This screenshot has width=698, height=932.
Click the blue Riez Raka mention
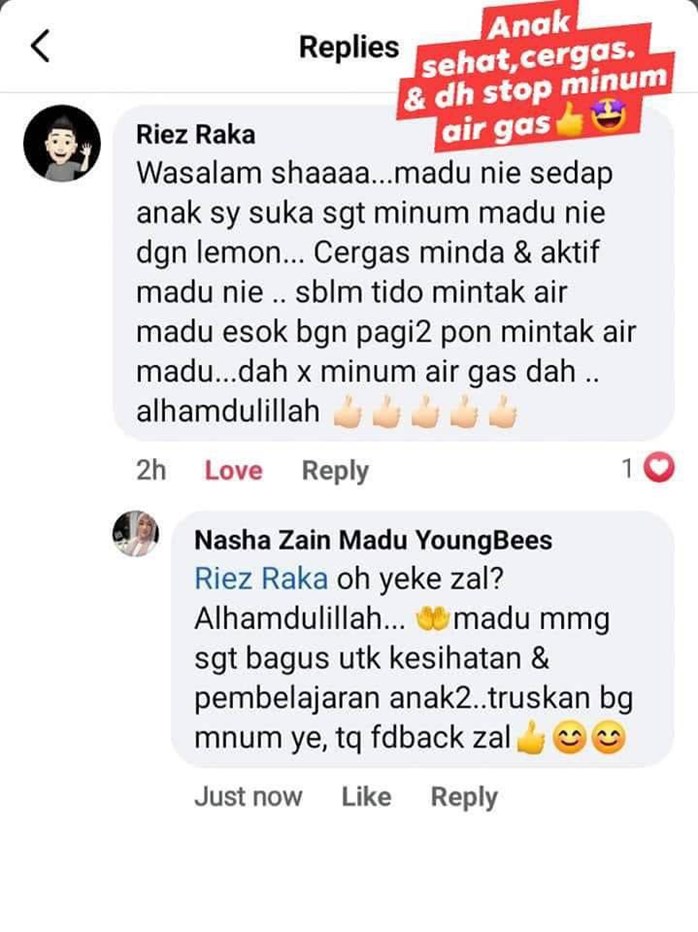261,578
